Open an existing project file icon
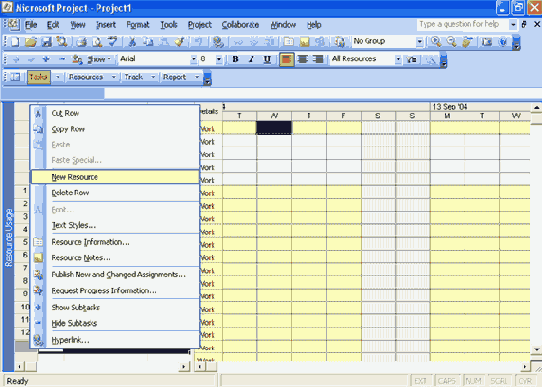The height and width of the screenshot is (387, 542). pos(30,42)
